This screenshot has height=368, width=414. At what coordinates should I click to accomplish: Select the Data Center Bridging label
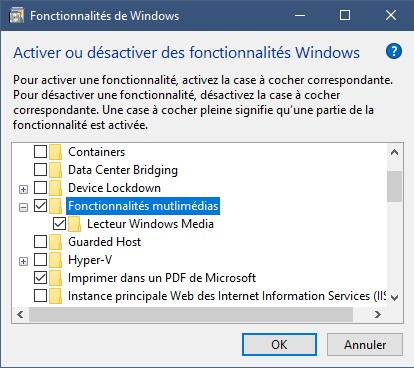[123, 170]
